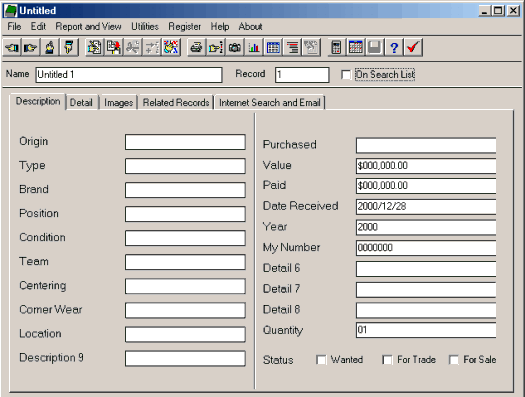Click the grayed-out floppy disk save icon

tap(375, 48)
